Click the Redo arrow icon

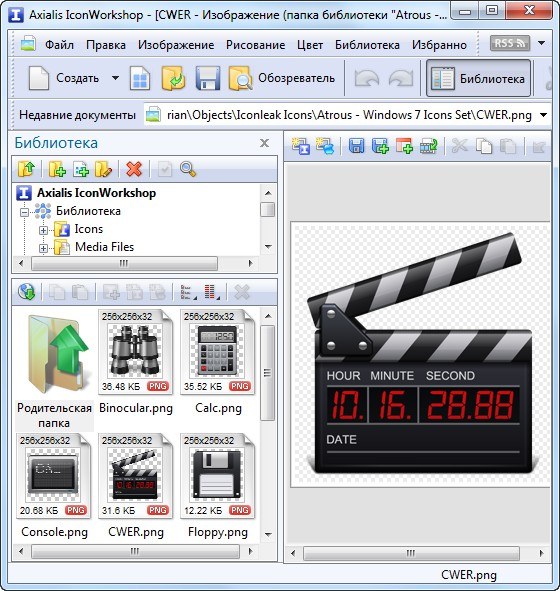[x=401, y=78]
